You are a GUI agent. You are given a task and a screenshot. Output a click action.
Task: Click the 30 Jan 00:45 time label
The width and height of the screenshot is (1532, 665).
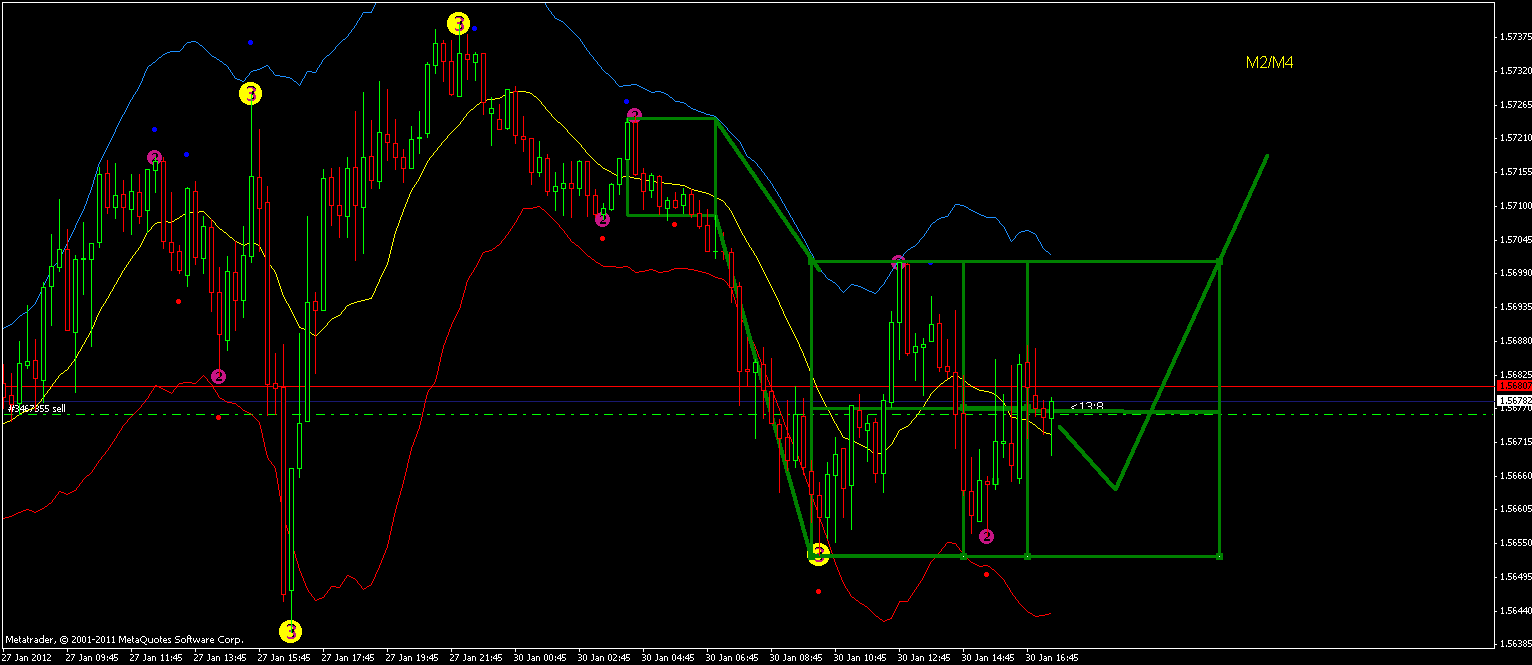tap(541, 658)
